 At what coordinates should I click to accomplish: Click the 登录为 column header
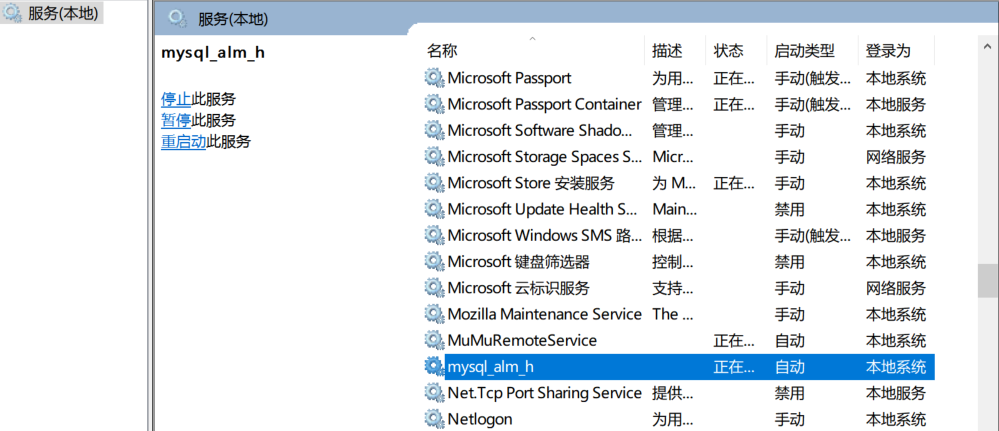tap(896, 50)
